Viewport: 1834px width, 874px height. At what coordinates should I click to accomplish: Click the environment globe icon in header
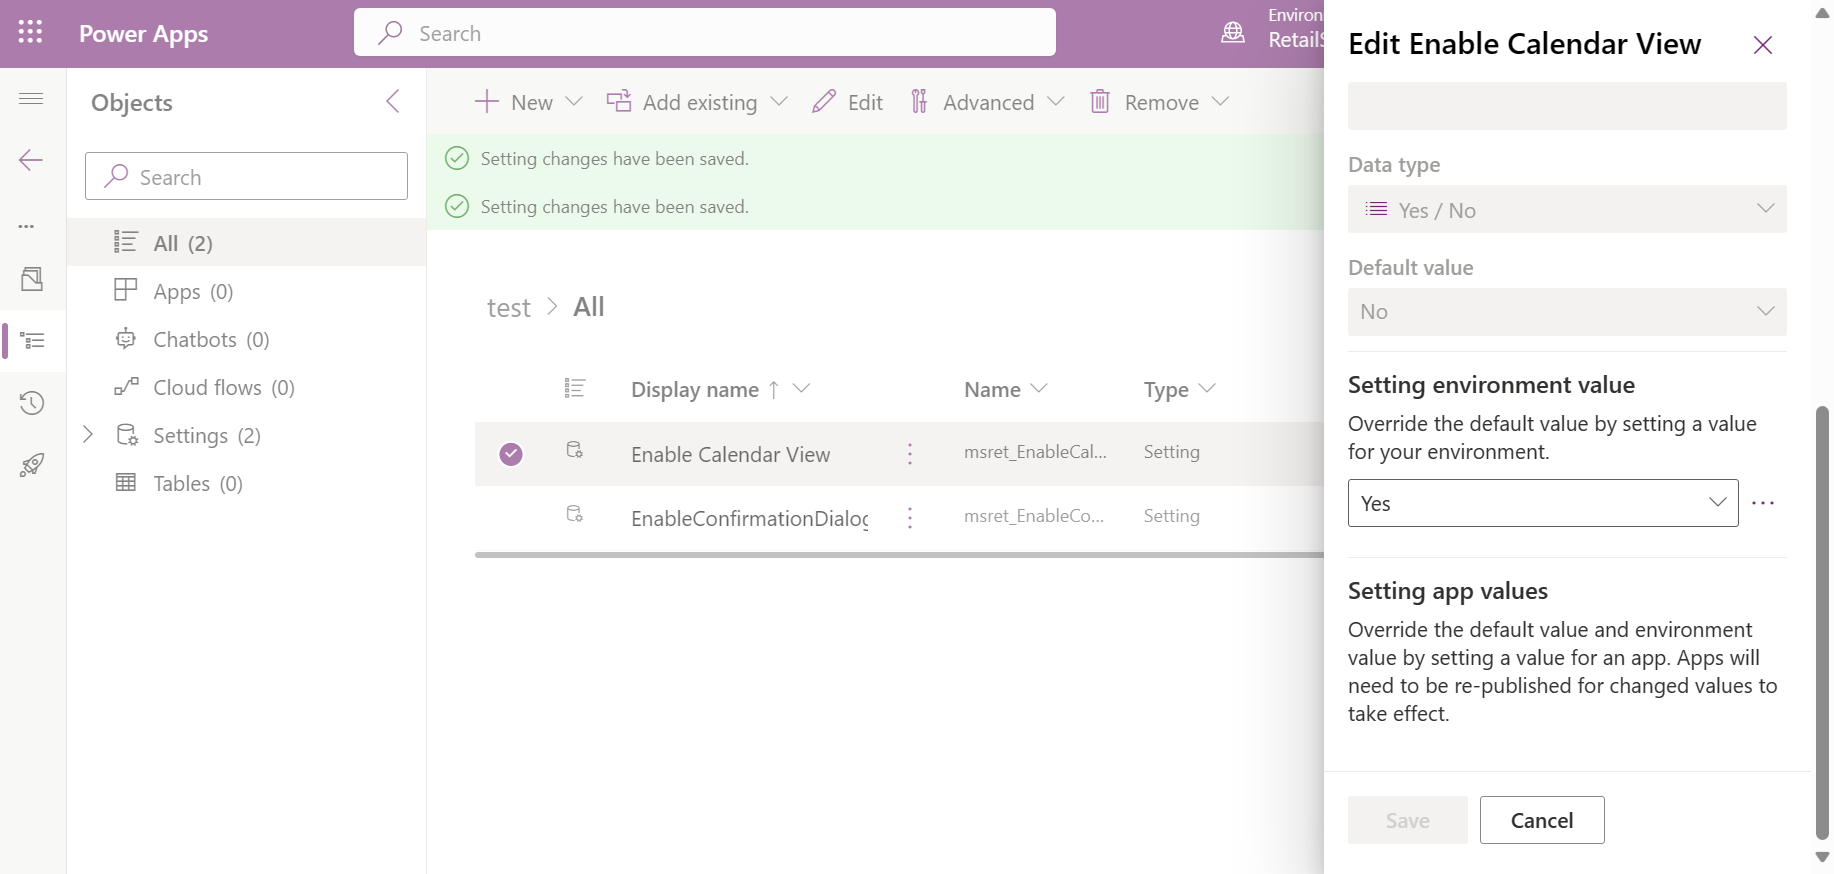pyautogui.click(x=1233, y=33)
